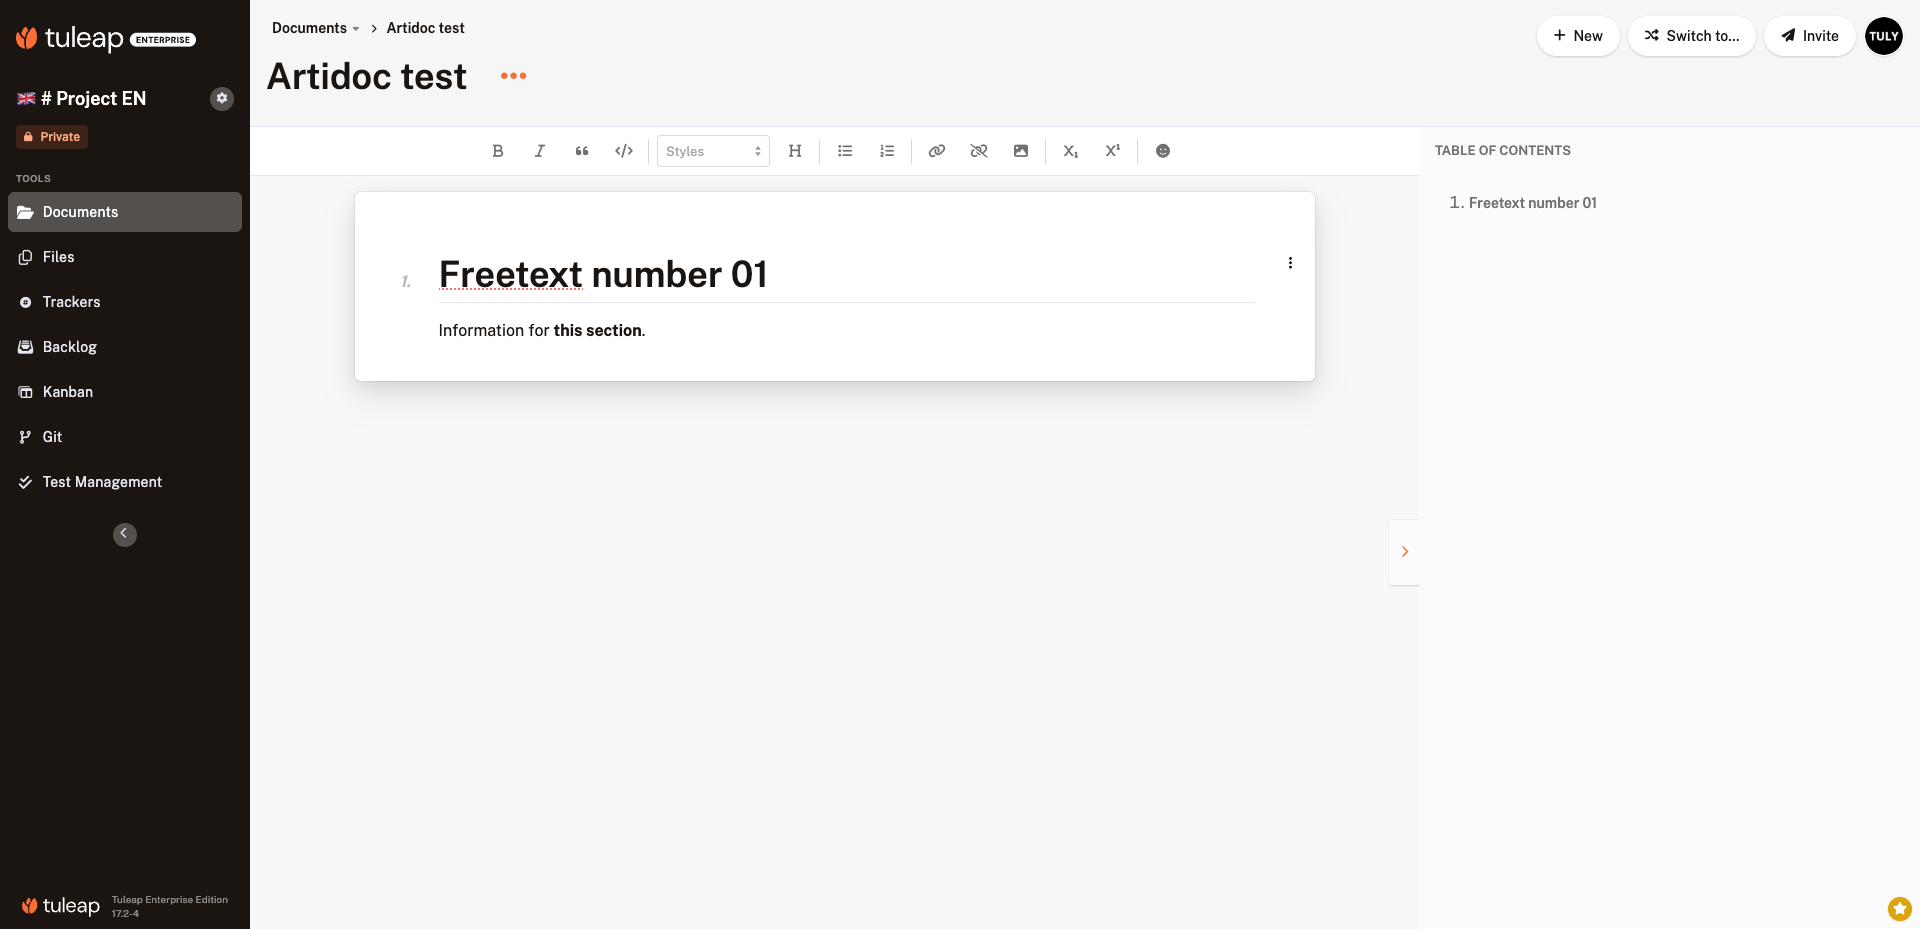The width and height of the screenshot is (1920, 929).
Task: Insert a numbered list
Action: click(887, 151)
